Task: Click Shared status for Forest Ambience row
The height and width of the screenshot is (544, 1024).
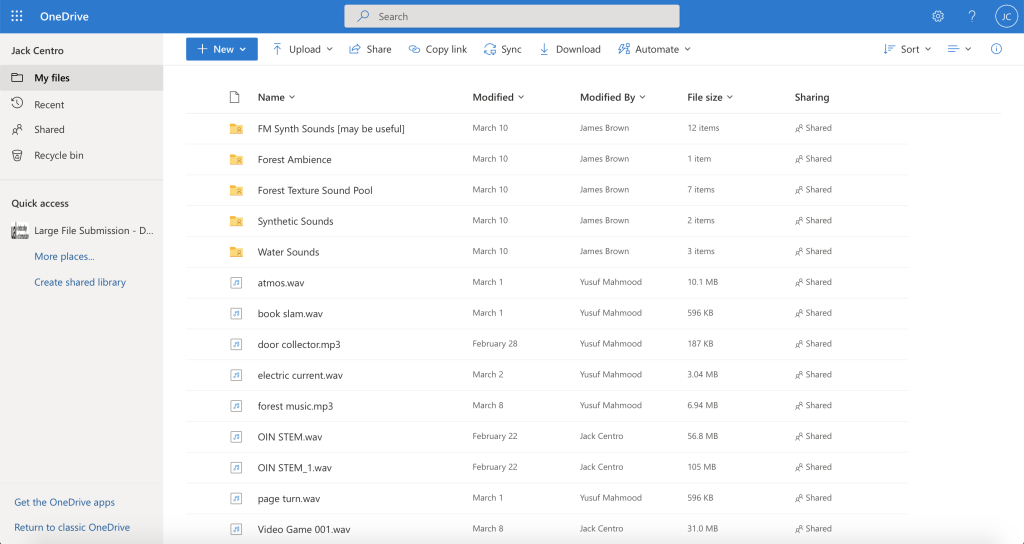Action: click(813, 159)
